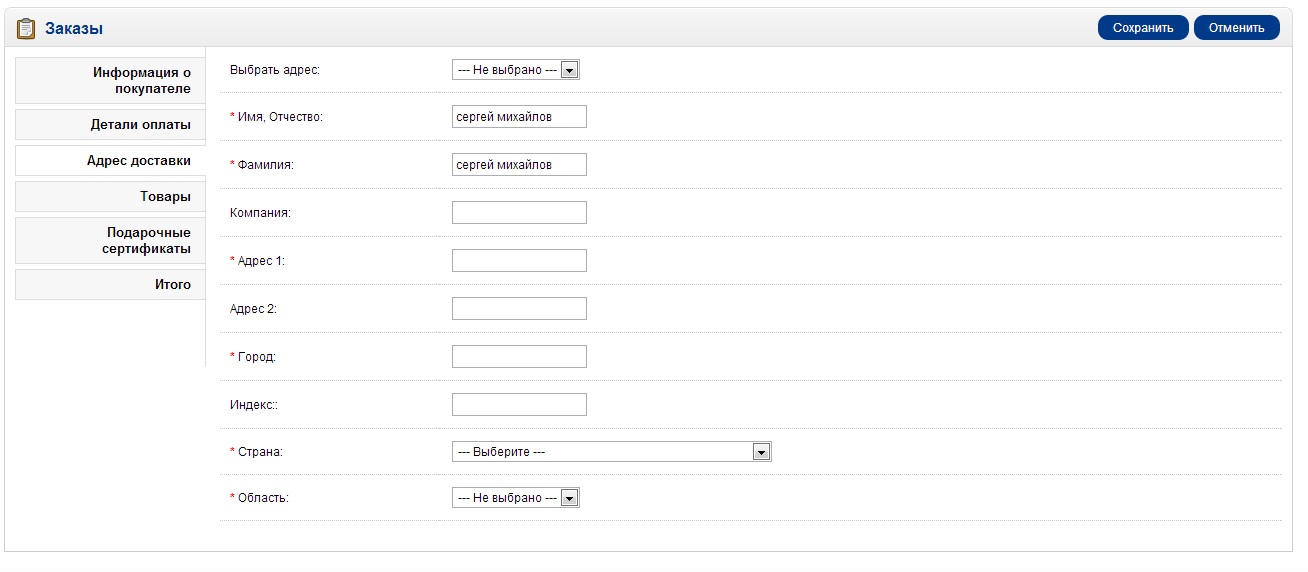Focus the Фамилия text field
1308x572 pixels.
(519, 165)
